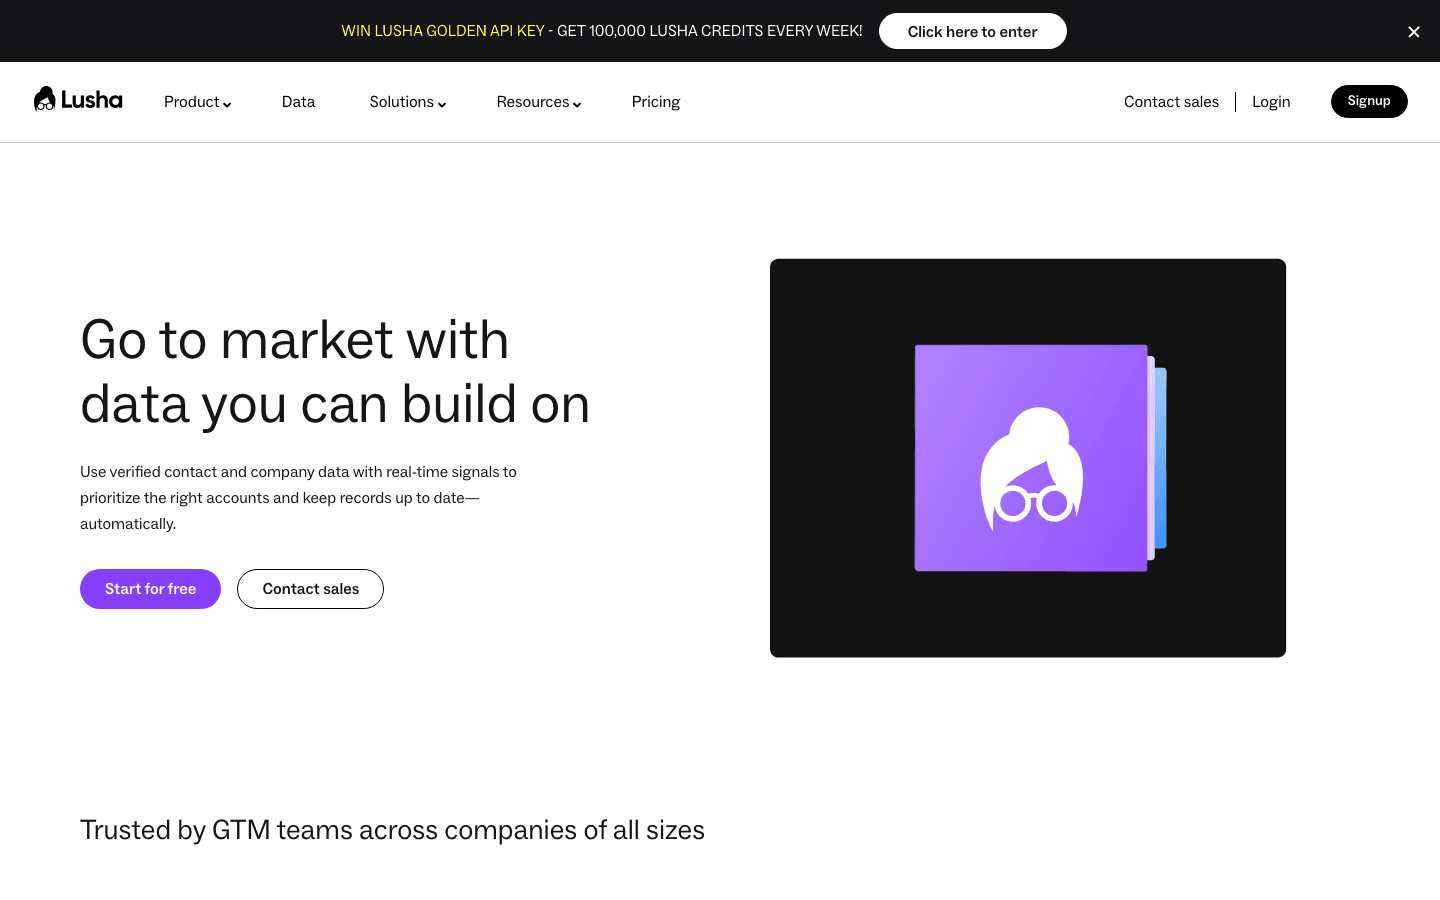Open the Product dropdown menu
The height and width of the screenshot is (900, 1440).
pyautogui.click(x=191, y=101)
